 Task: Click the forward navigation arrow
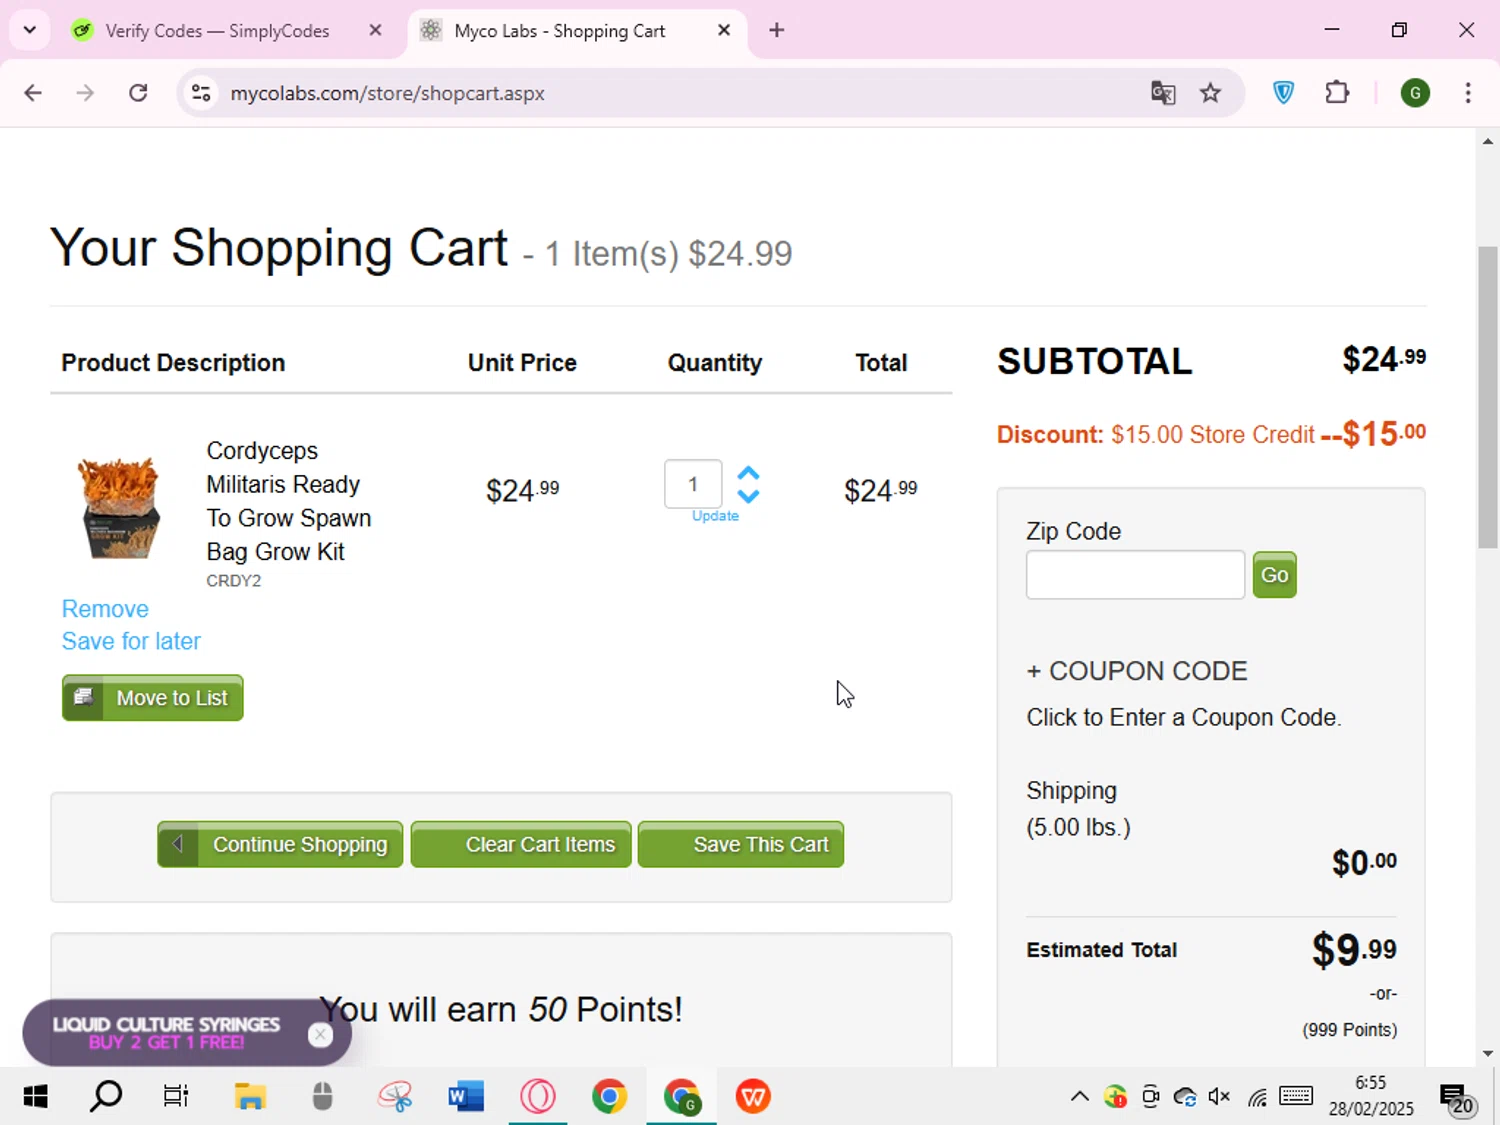85,93
